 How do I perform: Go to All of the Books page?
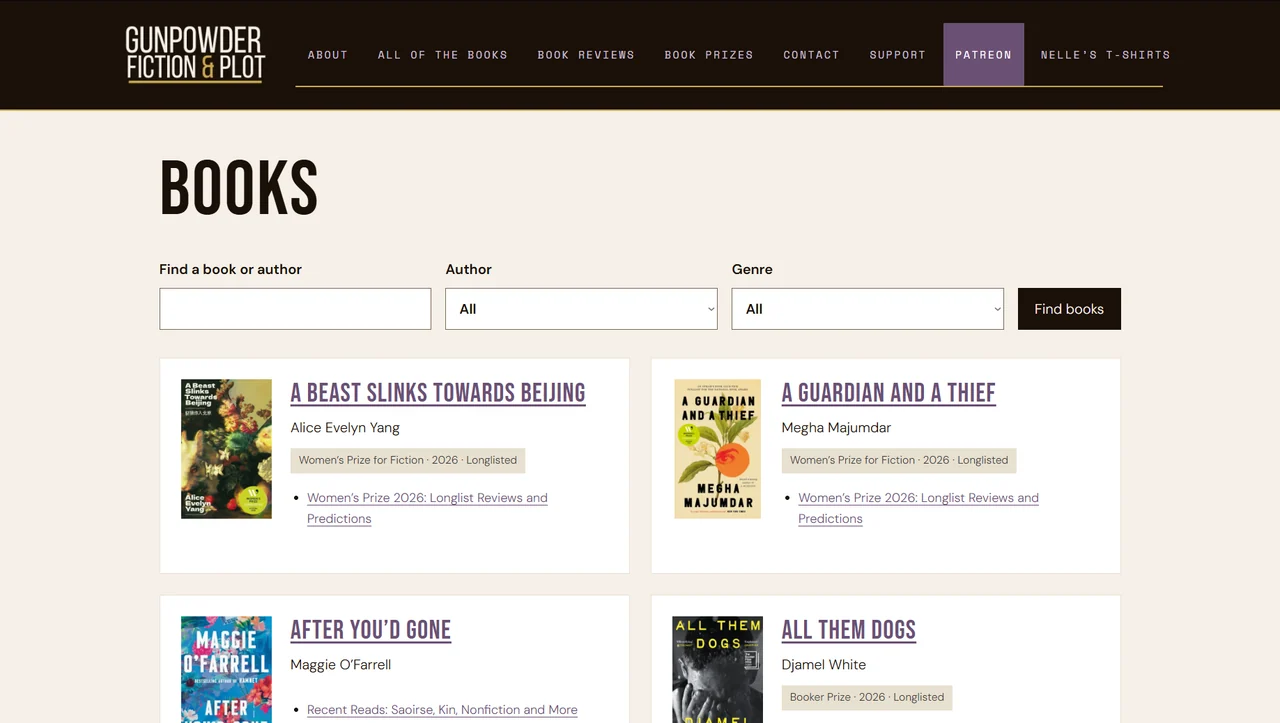click(443, 55)
